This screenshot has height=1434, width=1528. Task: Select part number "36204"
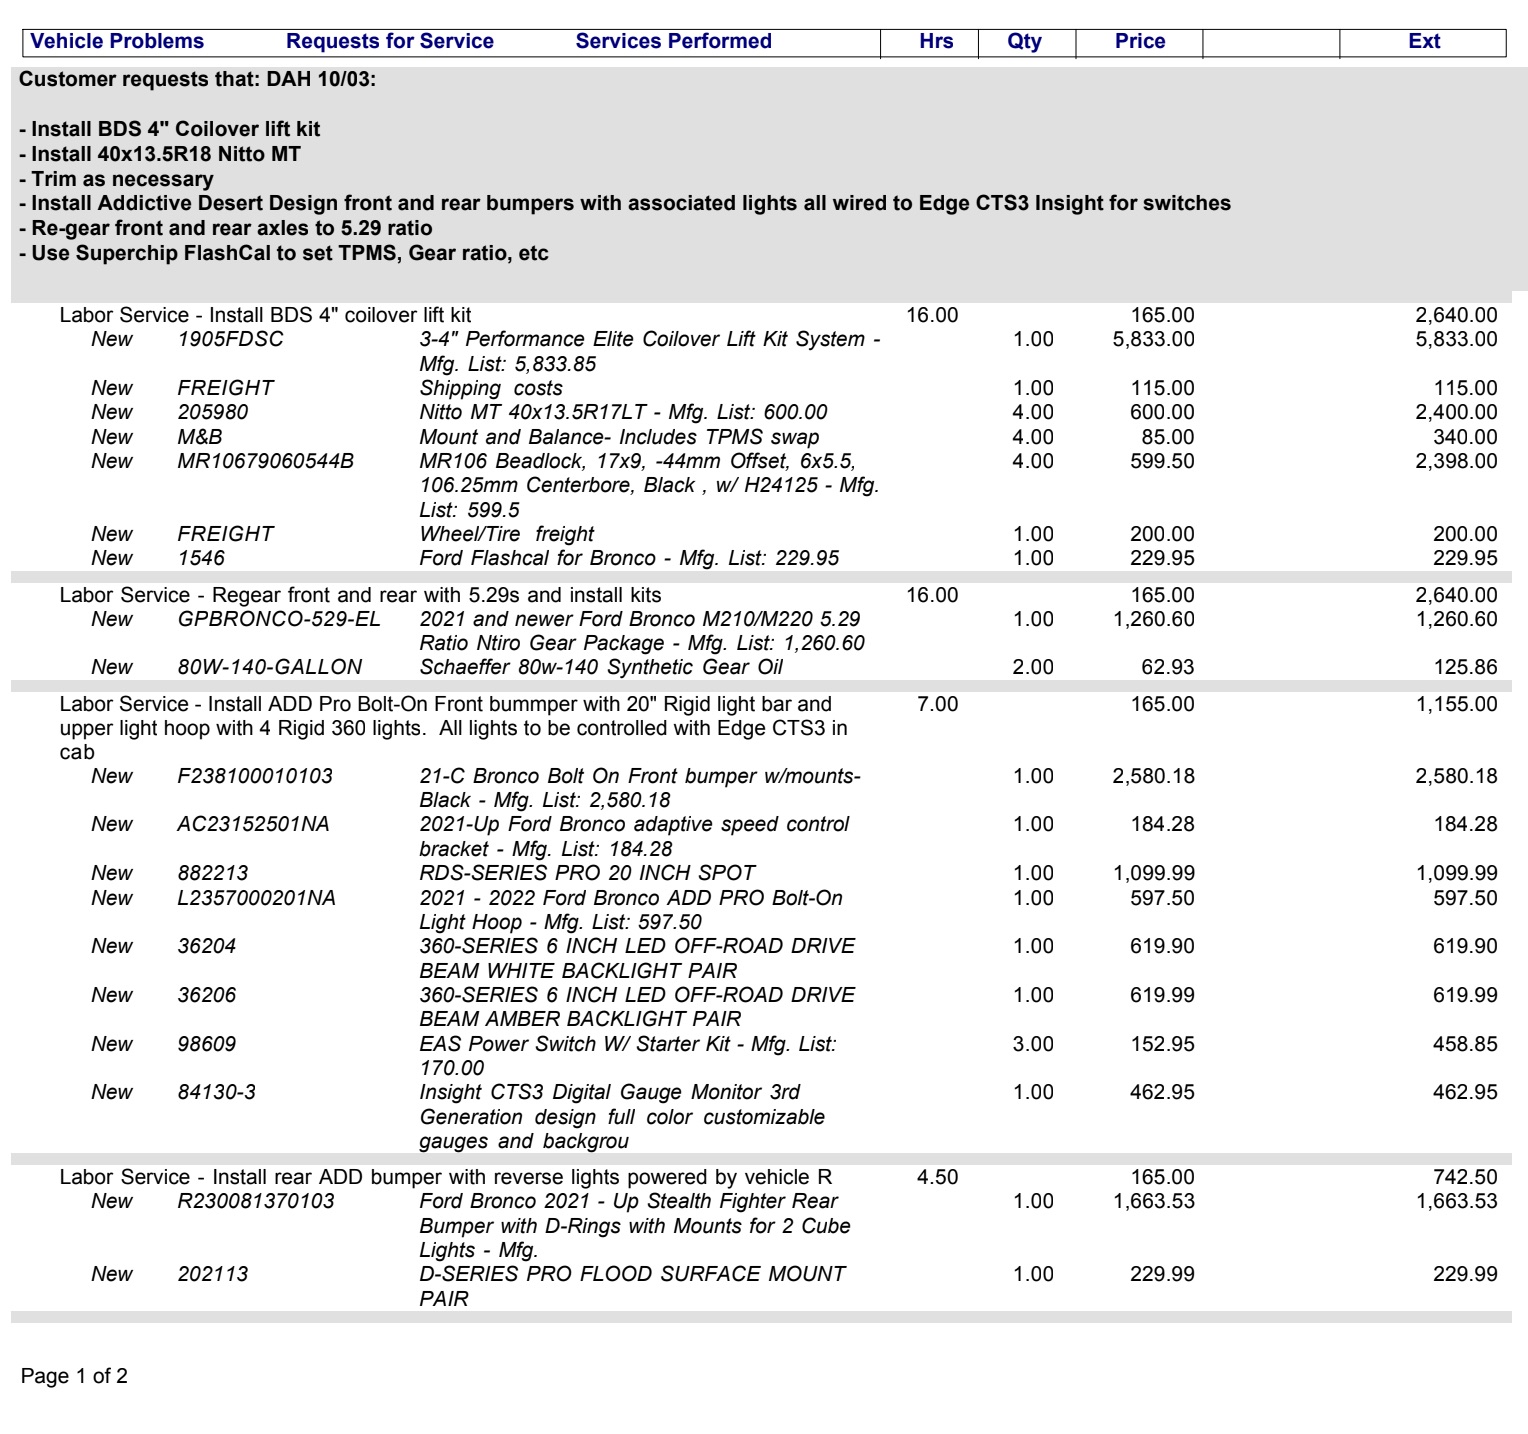click(207, 947)
